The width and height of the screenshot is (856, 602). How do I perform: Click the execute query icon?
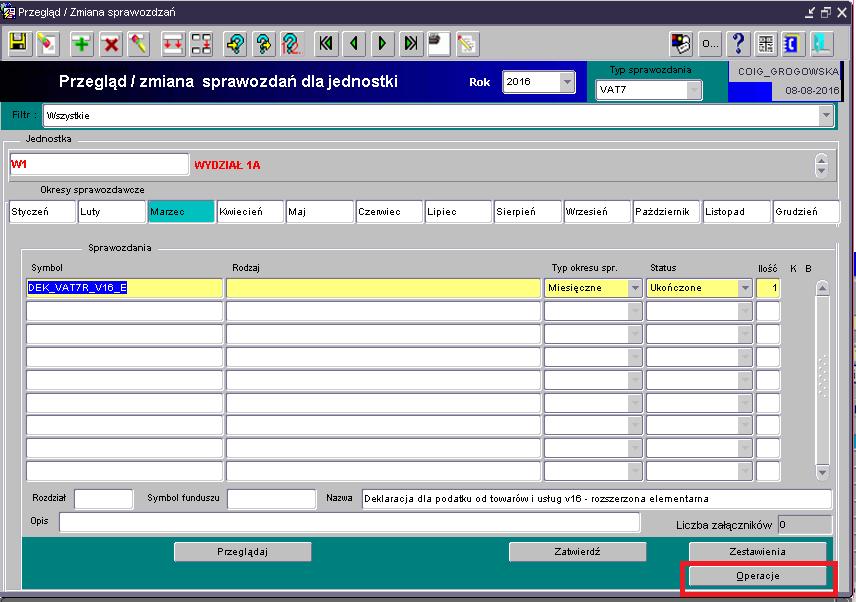pyautogui.click(x=264, y=44)
